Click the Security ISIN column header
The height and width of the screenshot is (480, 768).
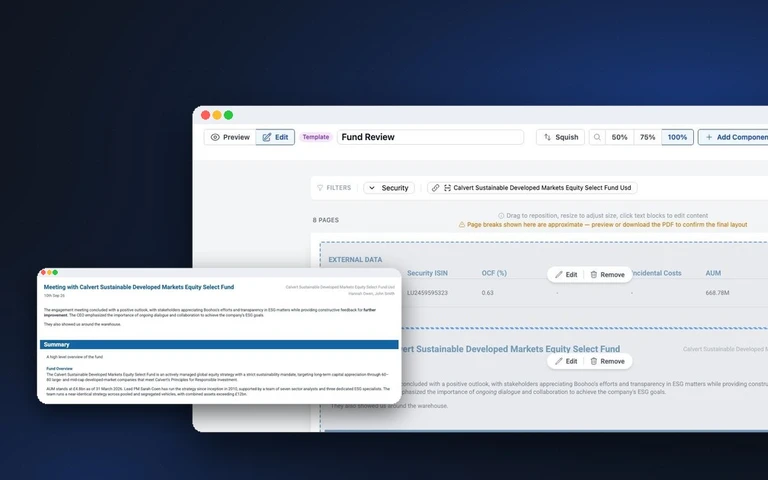click(x=427, y=273)
